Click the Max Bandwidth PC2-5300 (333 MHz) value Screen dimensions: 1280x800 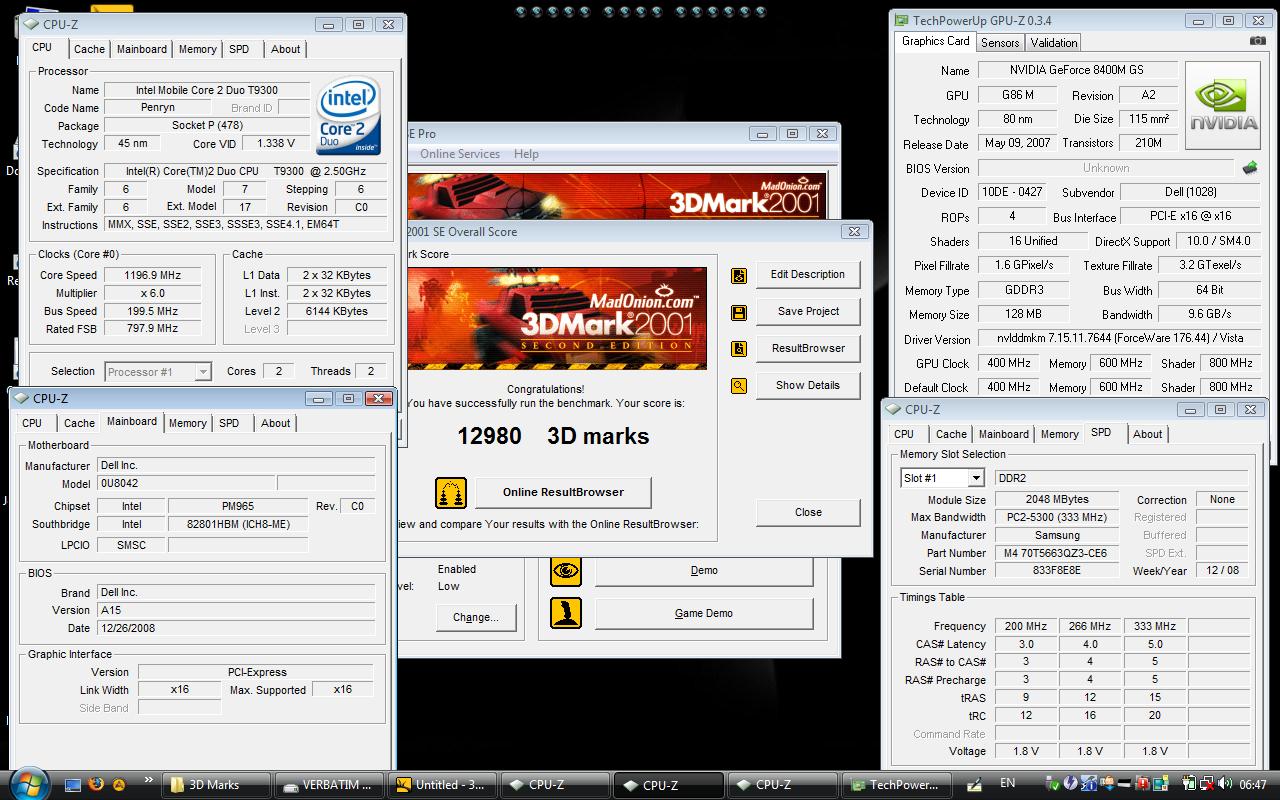1057,517
